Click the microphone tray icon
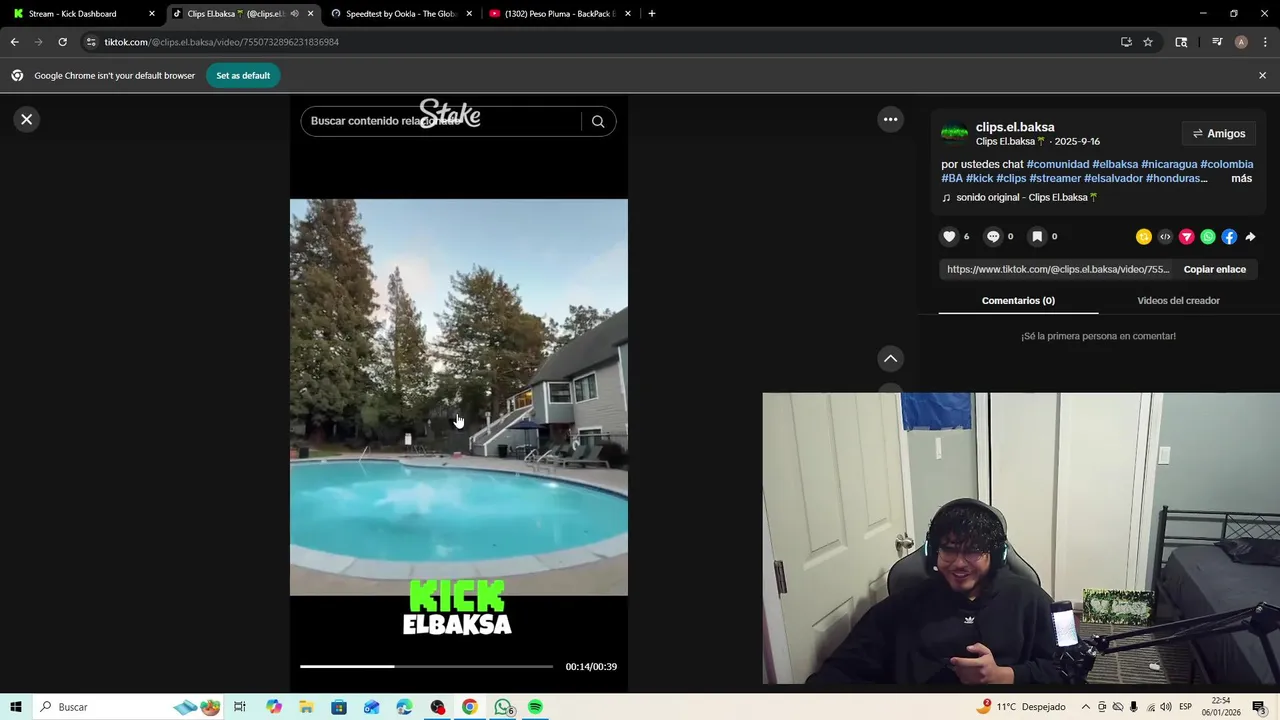Image resolution: width=1280 pixels, height=720 pixels. coord(1134,707)
